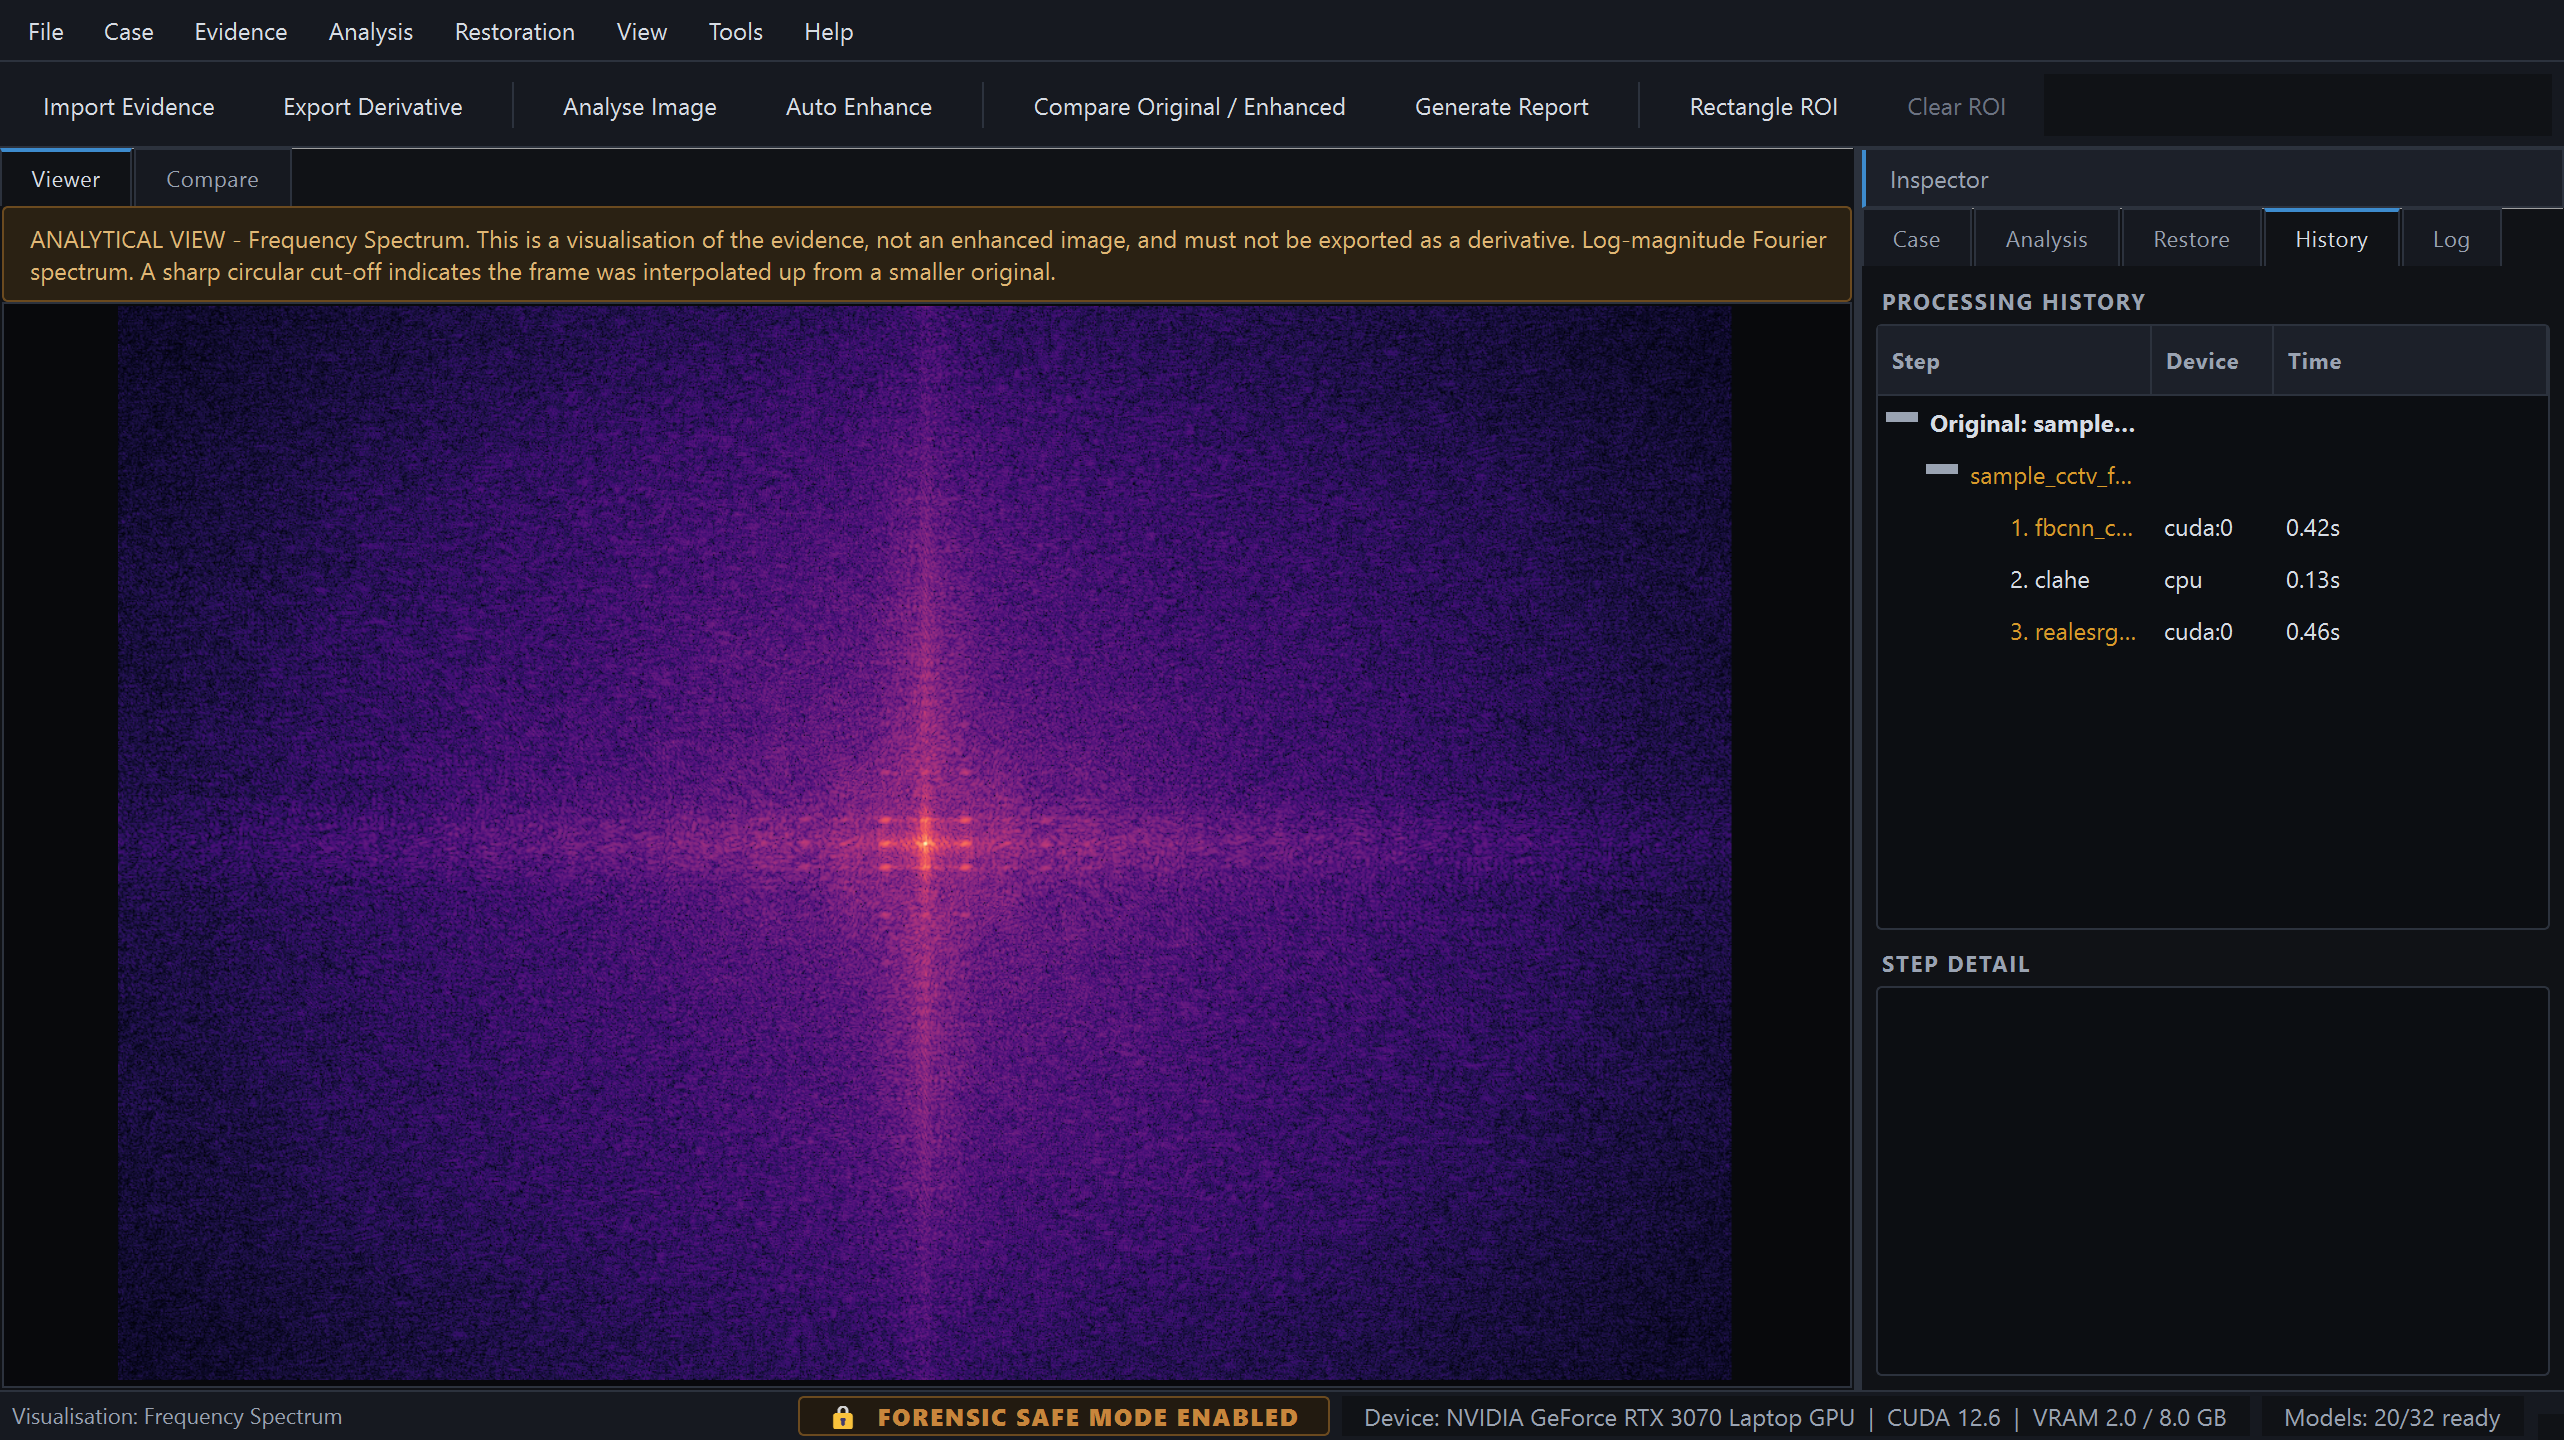Screen dimensions: 2564x1440
Task: Click Generate Report in the toolbar
Action: [x=1501, y=106]
